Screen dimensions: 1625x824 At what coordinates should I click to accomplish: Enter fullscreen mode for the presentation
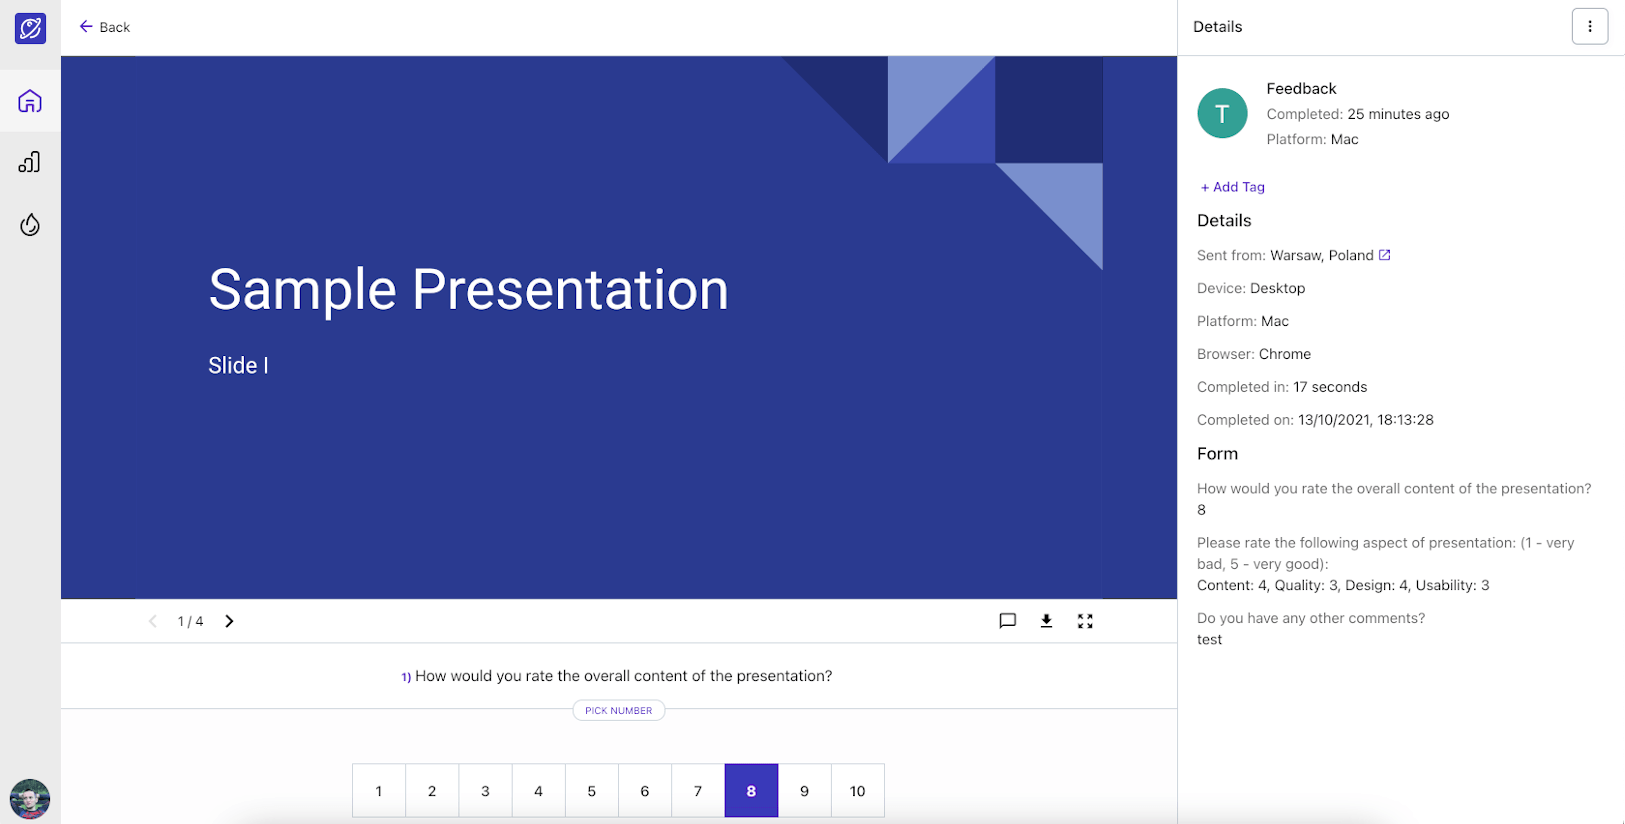click(1085, 621)
